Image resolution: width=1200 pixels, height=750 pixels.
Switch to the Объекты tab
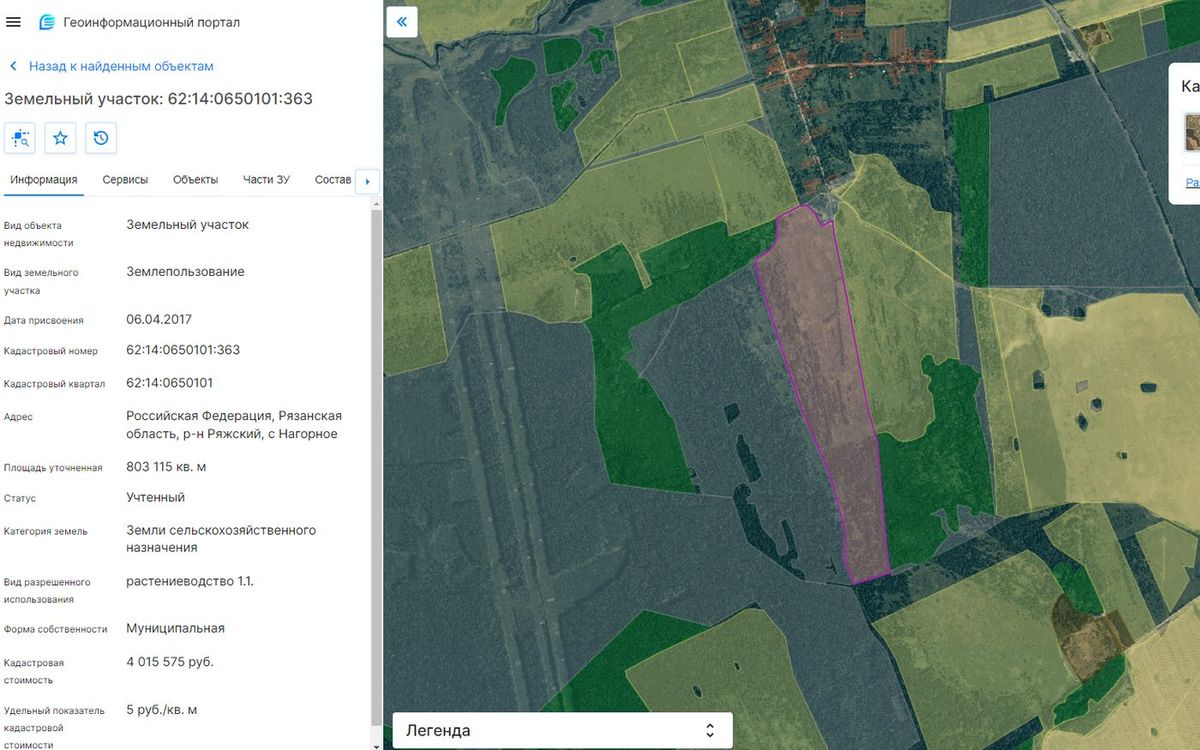[195, 180]
